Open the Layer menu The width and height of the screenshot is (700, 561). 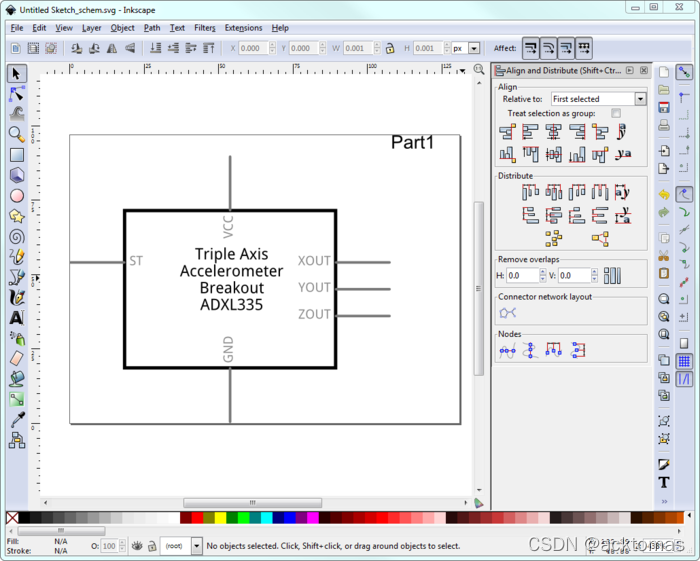pyautogui.click(x=92, y=28)
